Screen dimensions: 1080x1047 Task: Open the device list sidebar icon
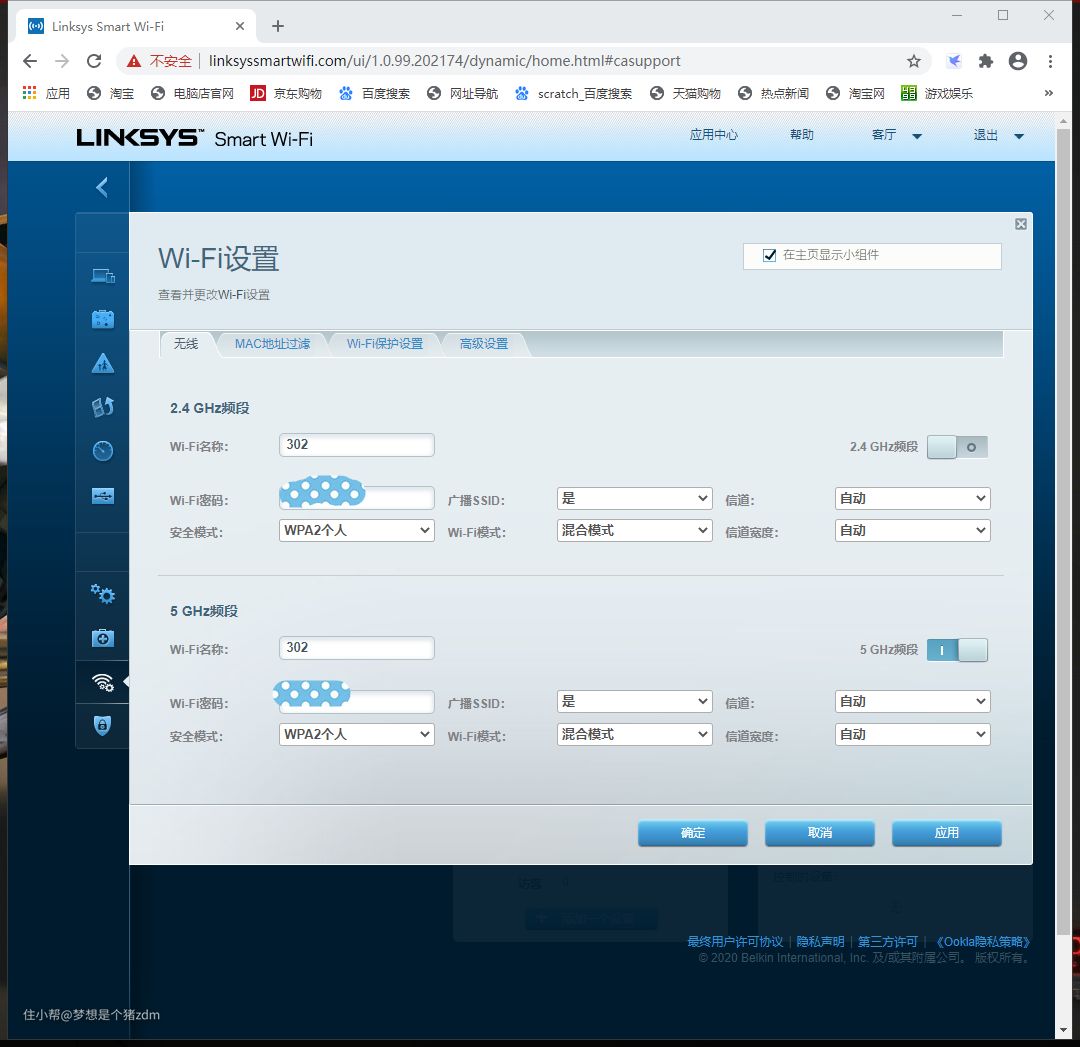pos(103,276)
